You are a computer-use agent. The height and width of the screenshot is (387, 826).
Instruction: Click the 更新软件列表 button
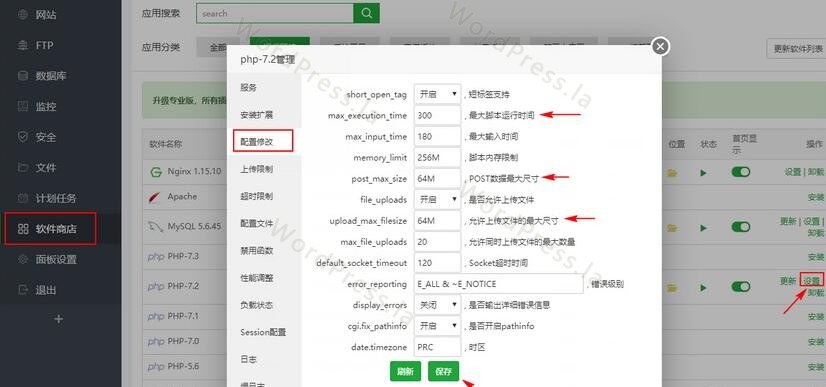pyautogui.click(x=796, y=48)
